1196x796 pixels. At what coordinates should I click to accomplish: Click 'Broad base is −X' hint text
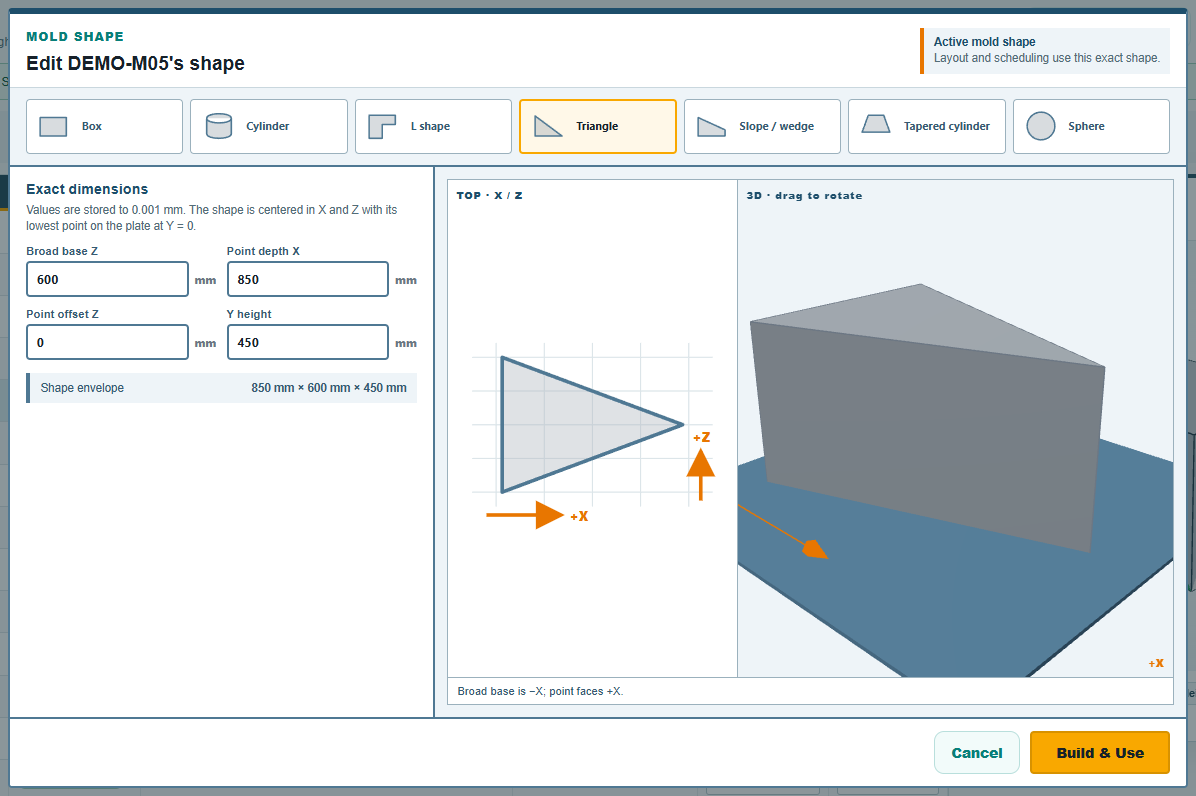click(540, 692)
